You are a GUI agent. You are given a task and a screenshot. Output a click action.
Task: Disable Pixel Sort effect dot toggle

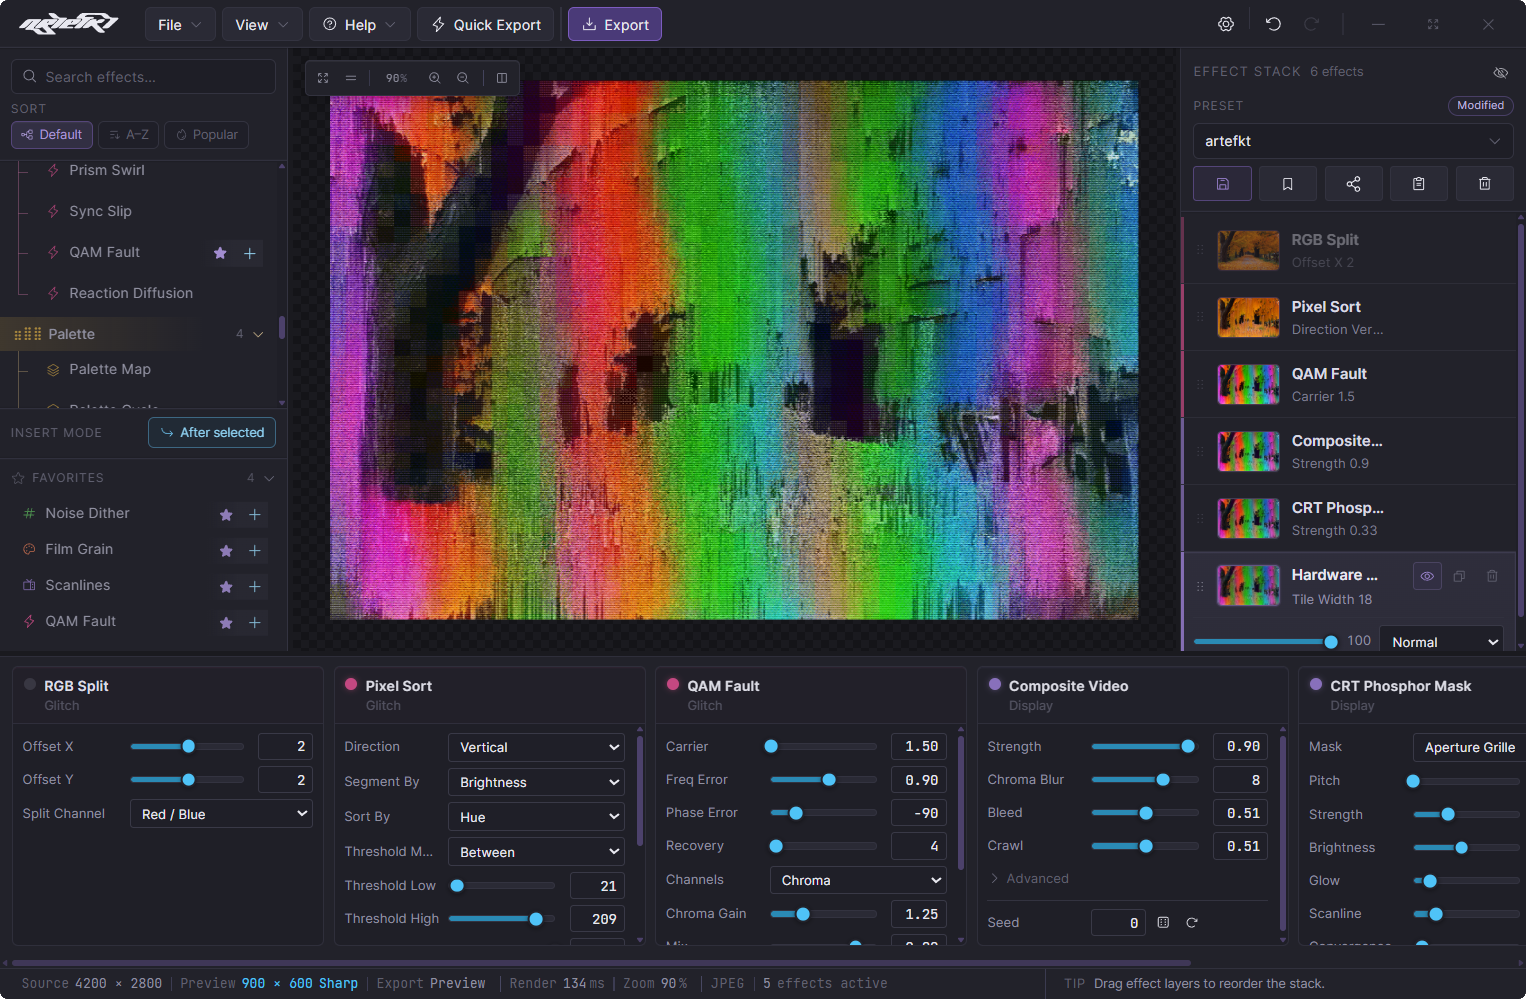click(351, 685)
